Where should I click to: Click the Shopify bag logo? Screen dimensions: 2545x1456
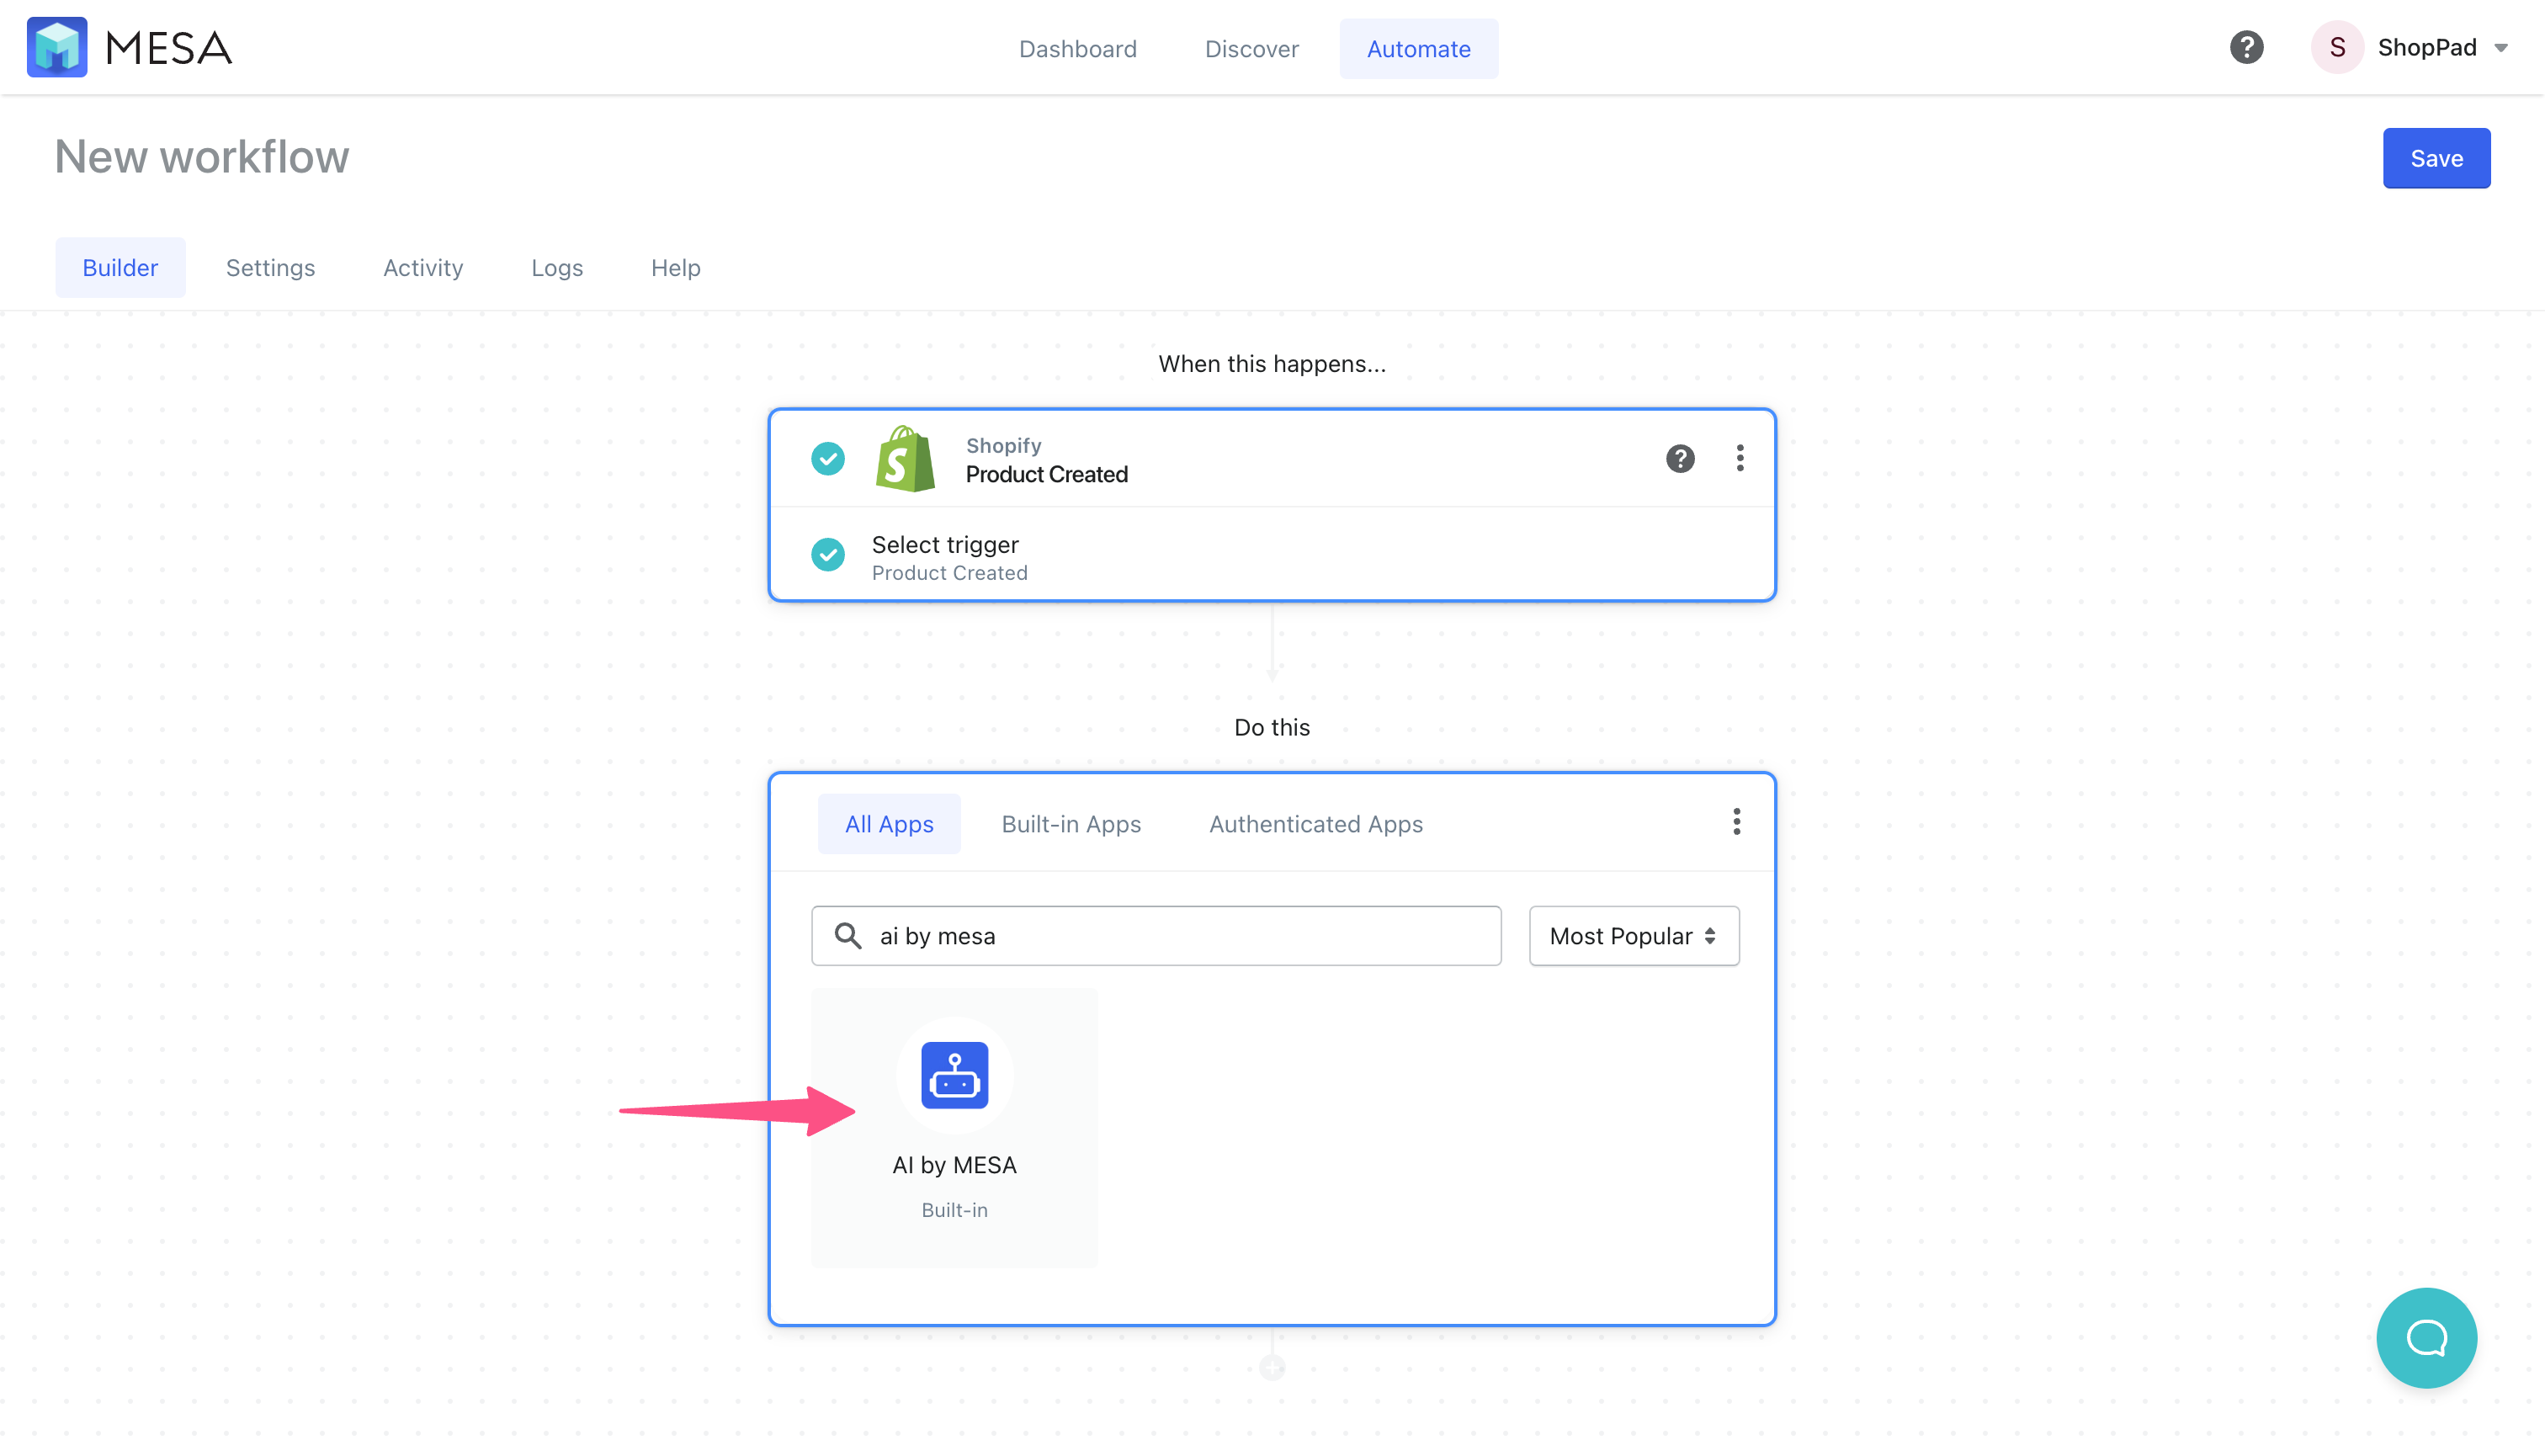point(905,459)
